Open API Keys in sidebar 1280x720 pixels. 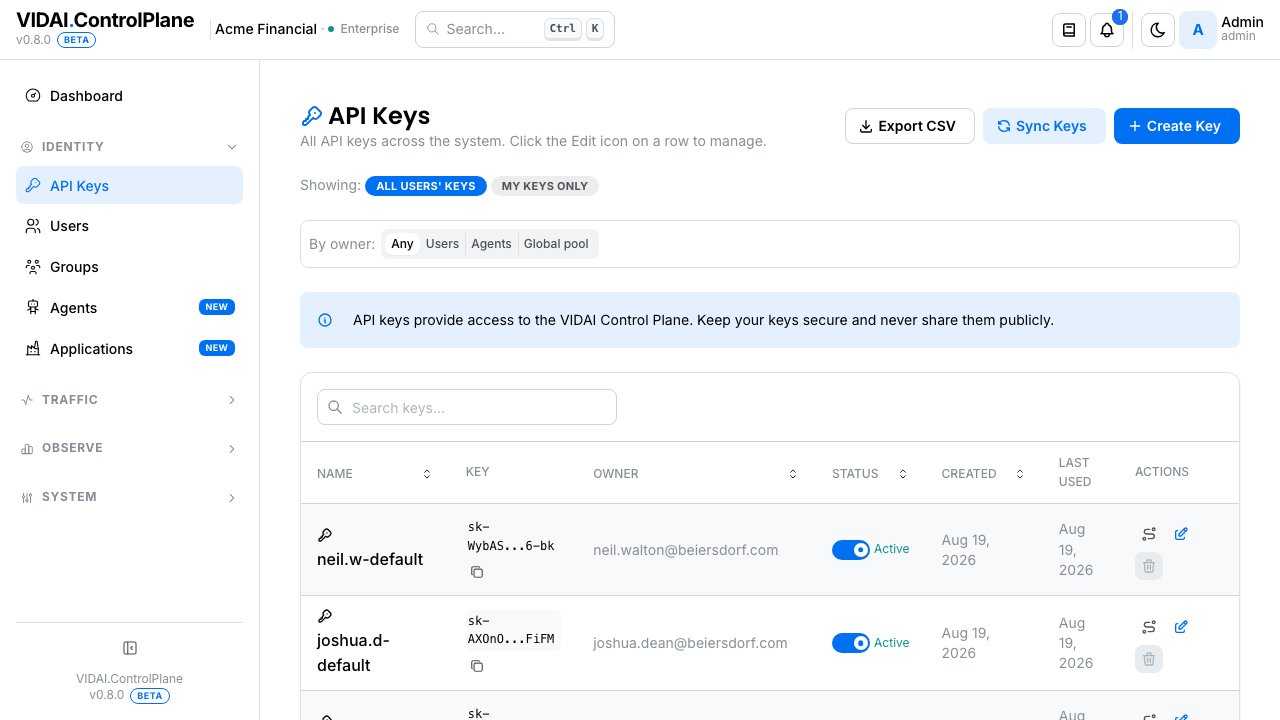129,185
